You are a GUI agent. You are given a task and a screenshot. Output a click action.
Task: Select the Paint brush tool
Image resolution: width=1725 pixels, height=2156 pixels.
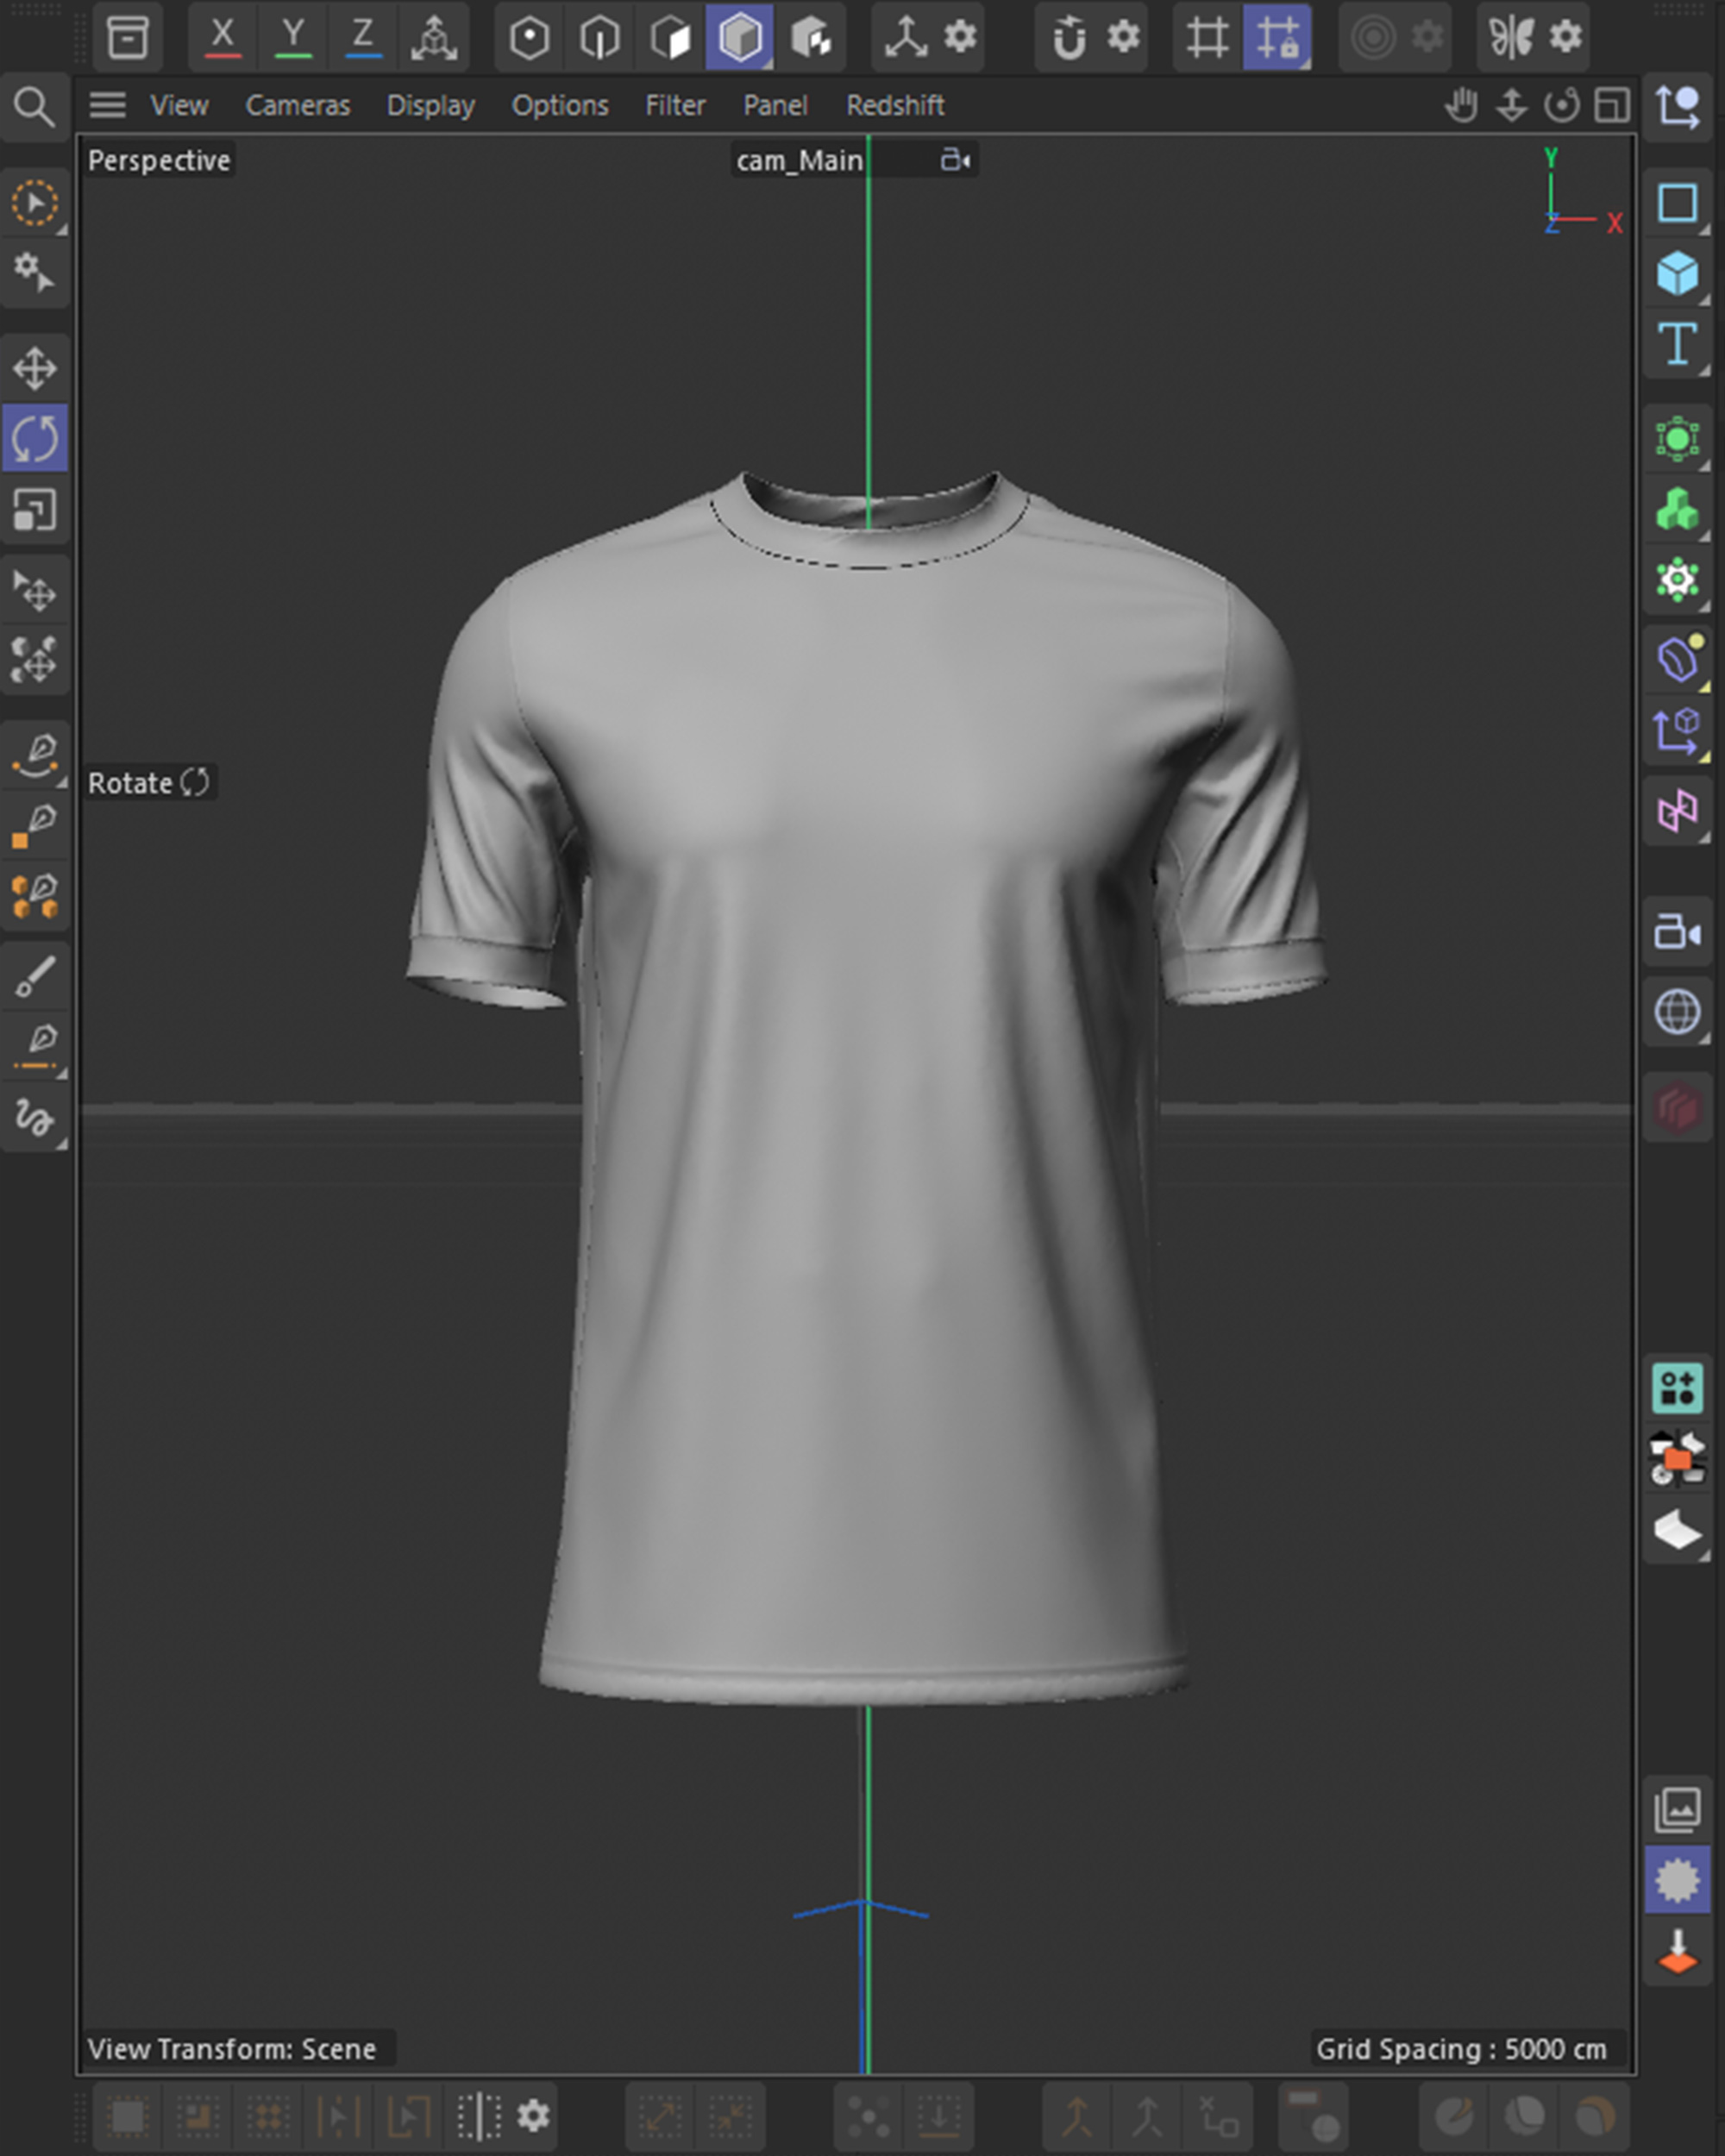coord(35,977)
